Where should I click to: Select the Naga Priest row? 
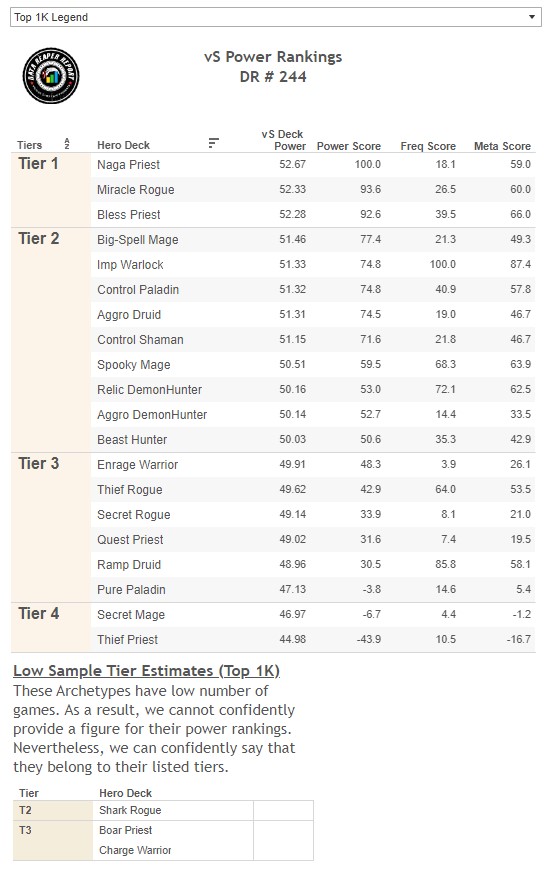click(x=313, y=164)
